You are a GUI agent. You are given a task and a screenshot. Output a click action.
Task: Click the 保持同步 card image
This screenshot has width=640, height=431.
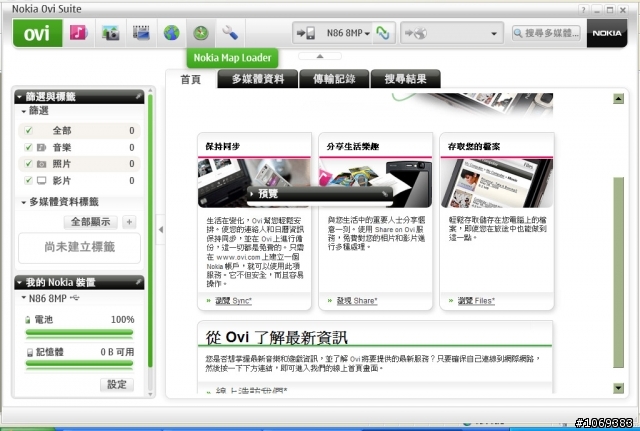pyautogui.click(x=254, y=183)
